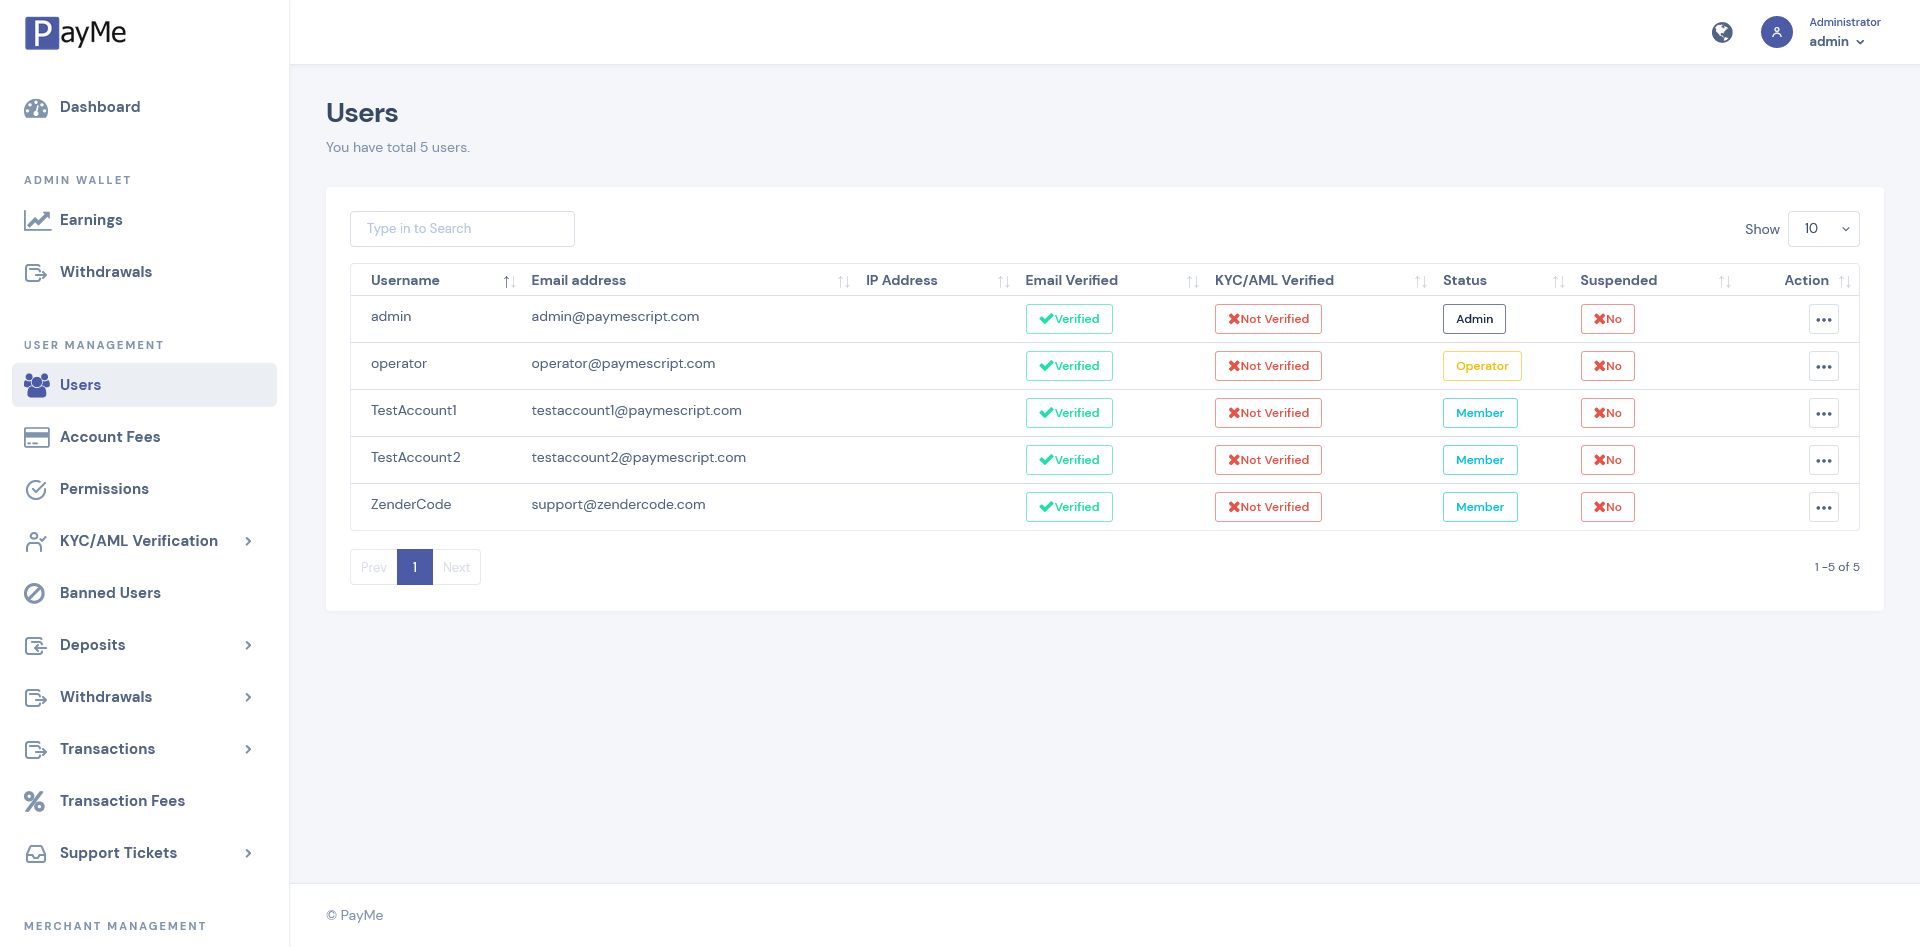Click the admin user avatar icon
Screen dimensions: 1920x947
(x=1776, y=32)
